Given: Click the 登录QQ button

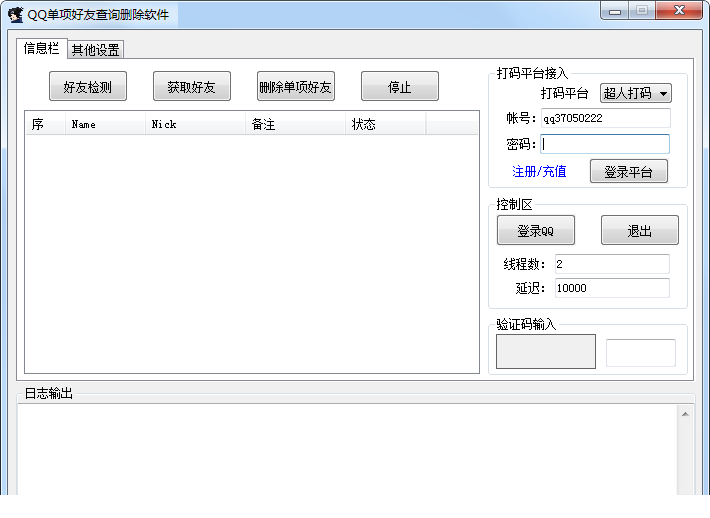Looking at the screenshot, I should [x=536, y=230].
